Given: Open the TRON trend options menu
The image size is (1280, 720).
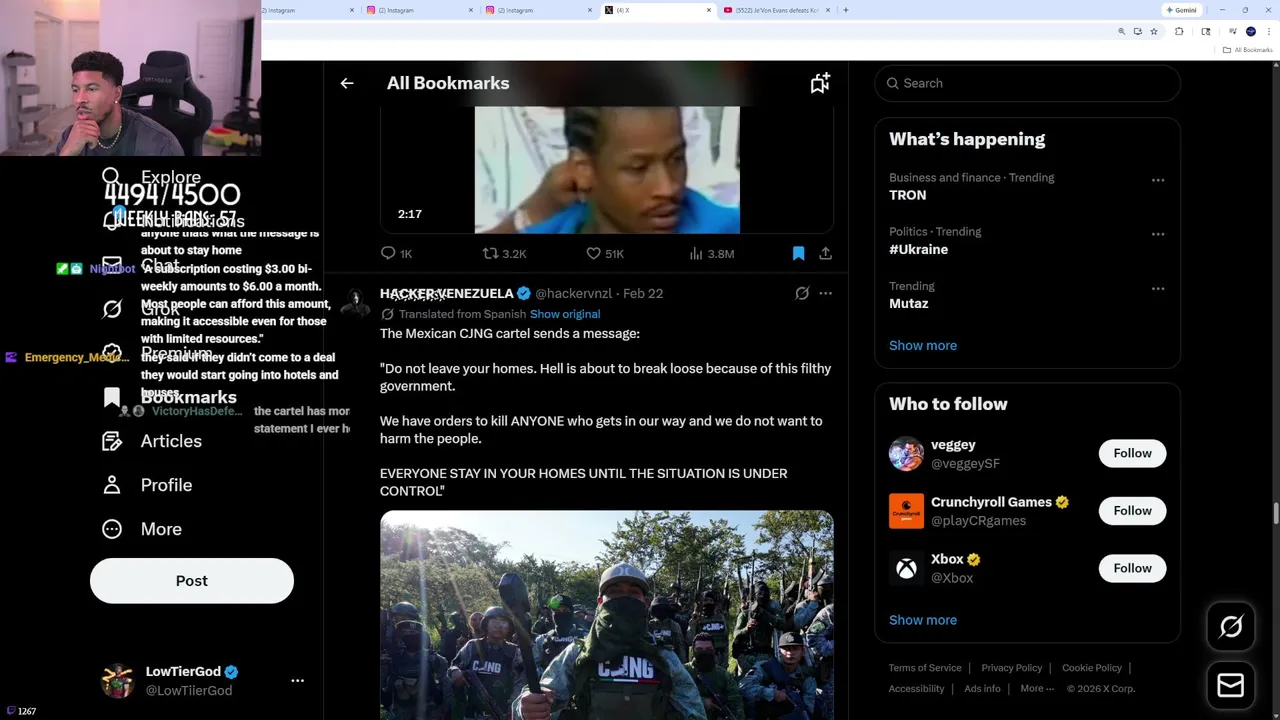Looking at the screenshot, I should (1158, 180).
